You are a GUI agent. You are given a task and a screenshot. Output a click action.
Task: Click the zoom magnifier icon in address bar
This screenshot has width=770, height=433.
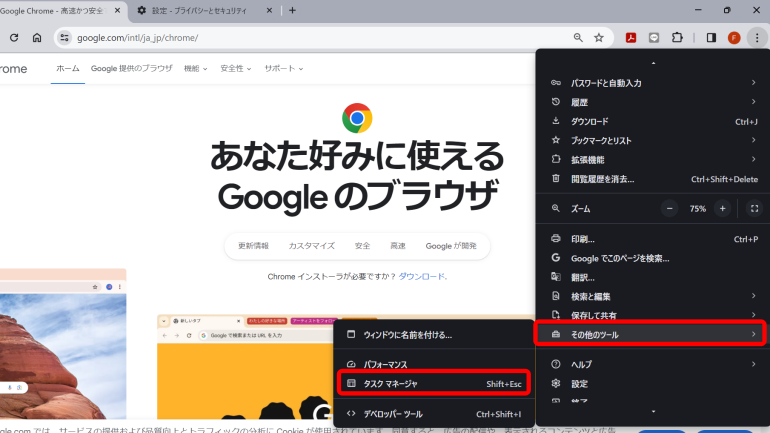click(x=578, y=38)
